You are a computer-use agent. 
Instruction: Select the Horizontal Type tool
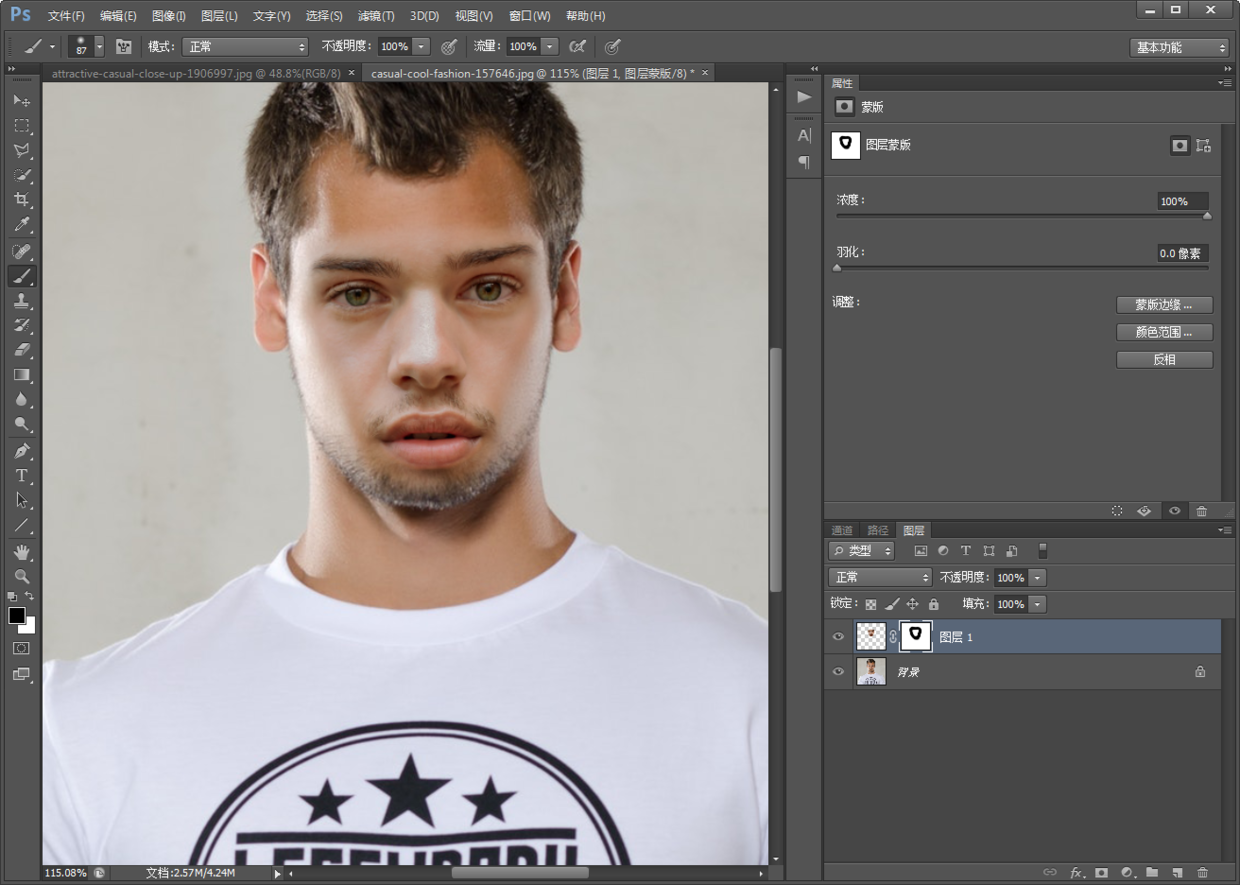21,476
